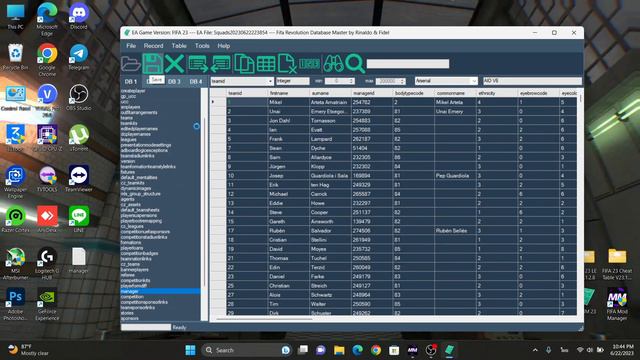This screenshot has width=640, height=360.
Task: Click the green X delete icon
Action: (174, 64)
